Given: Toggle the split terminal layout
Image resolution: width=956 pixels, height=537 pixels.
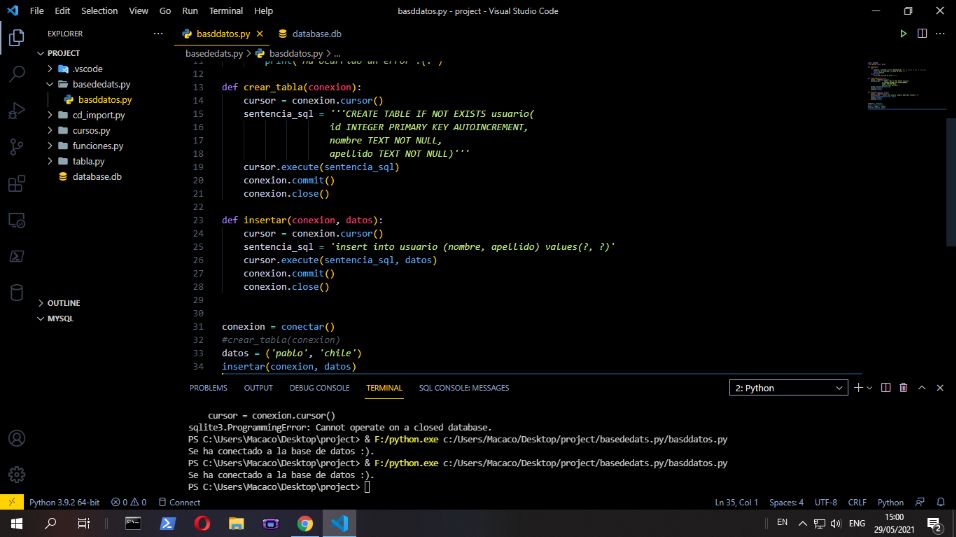Looking at the screenshot, I should (885, 388).
